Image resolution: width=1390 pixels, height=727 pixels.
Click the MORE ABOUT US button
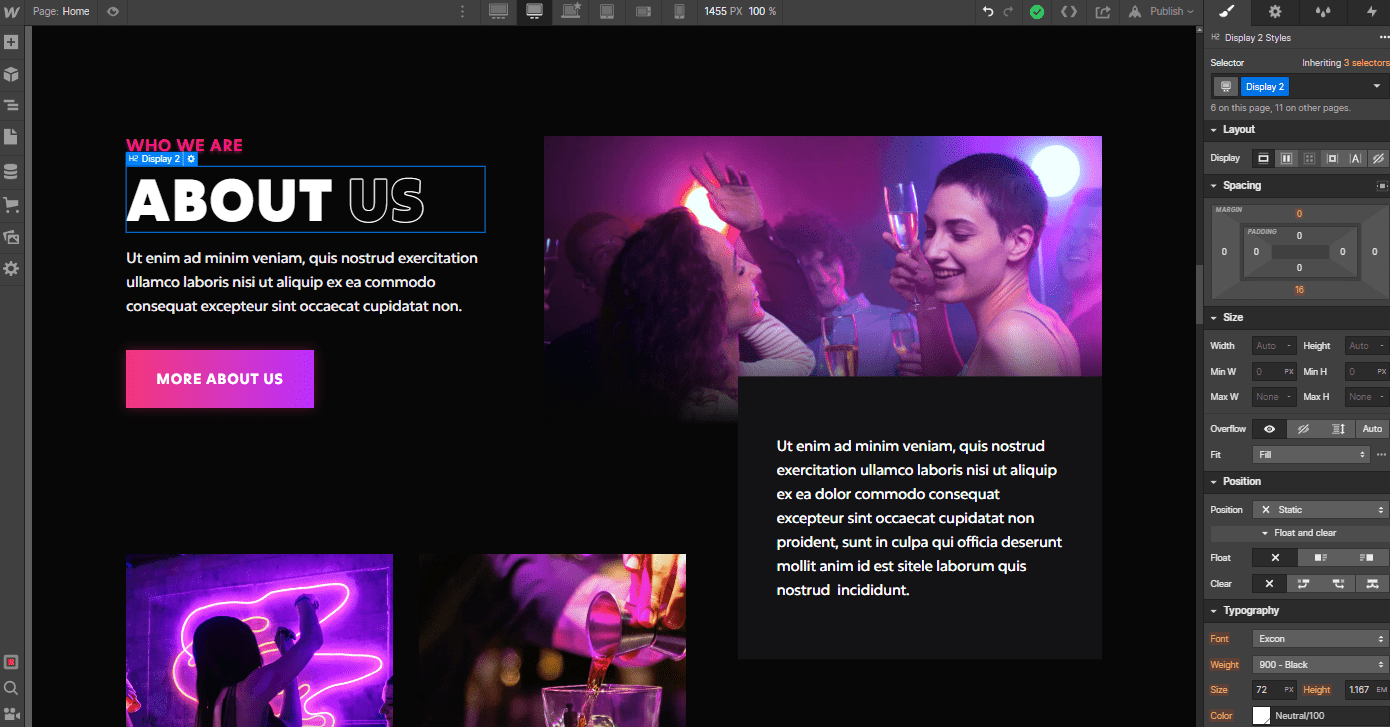pos(220,379)
